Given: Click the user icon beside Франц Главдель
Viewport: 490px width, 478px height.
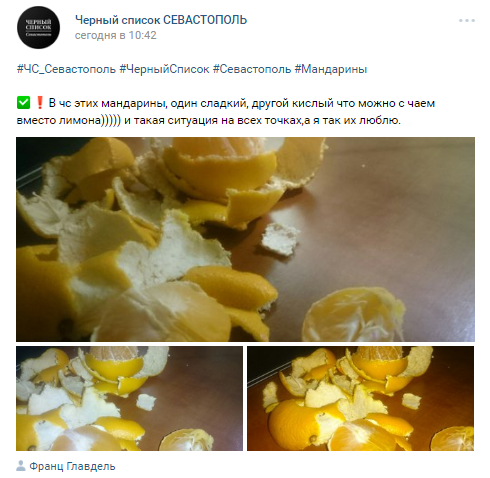Looking at the screenshot, I should [21, 466].
